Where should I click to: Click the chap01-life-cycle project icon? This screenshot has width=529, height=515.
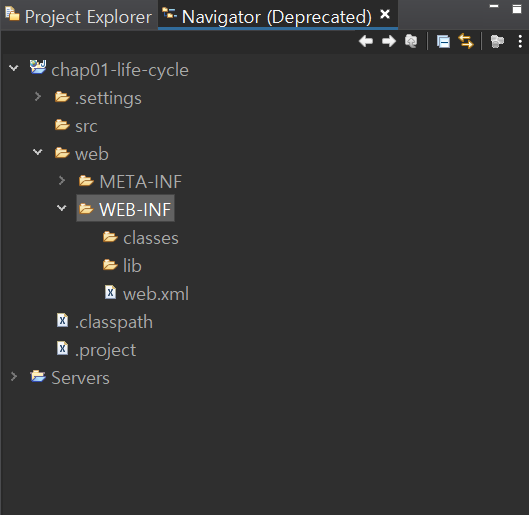[x=38, y=67]
